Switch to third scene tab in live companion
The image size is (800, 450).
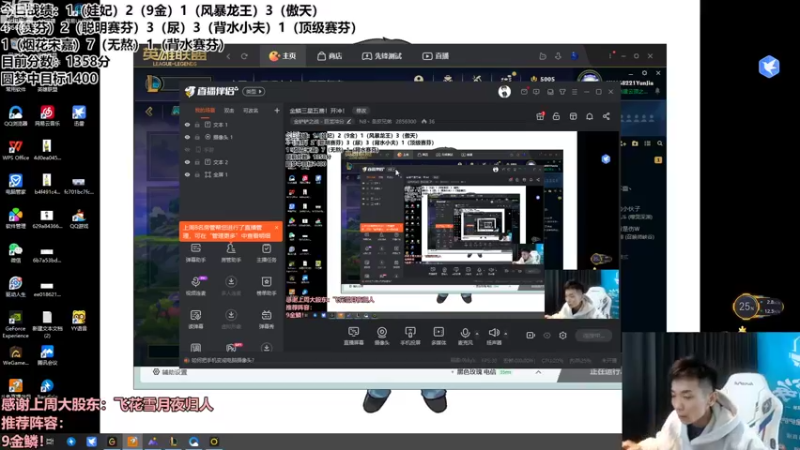(251, 110)
